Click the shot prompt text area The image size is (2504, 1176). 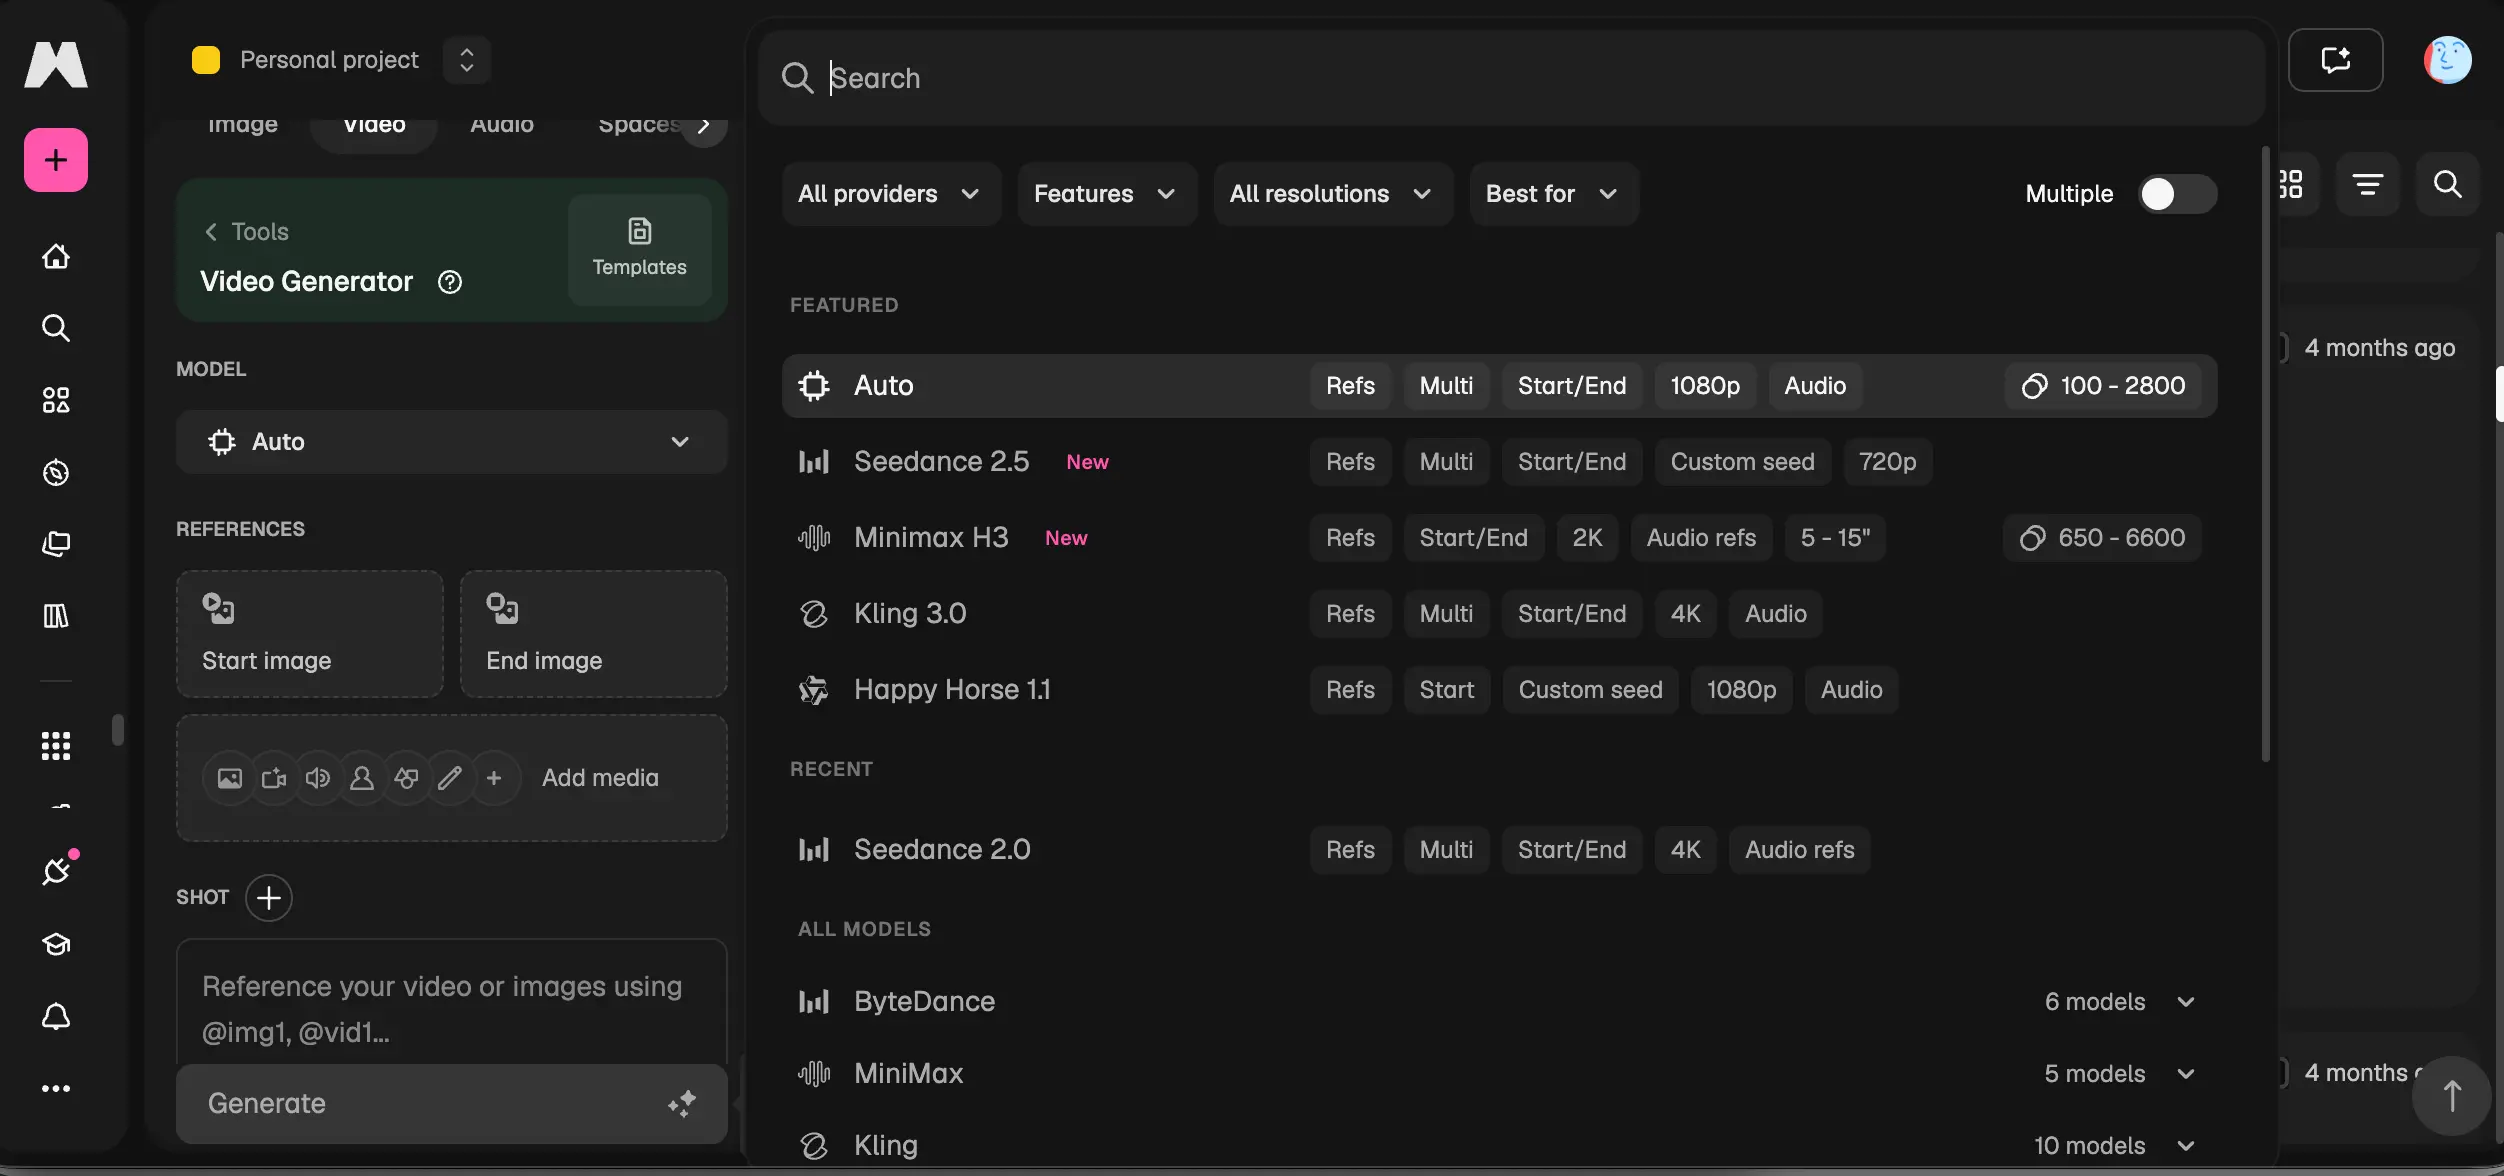tap(452, 1002)
